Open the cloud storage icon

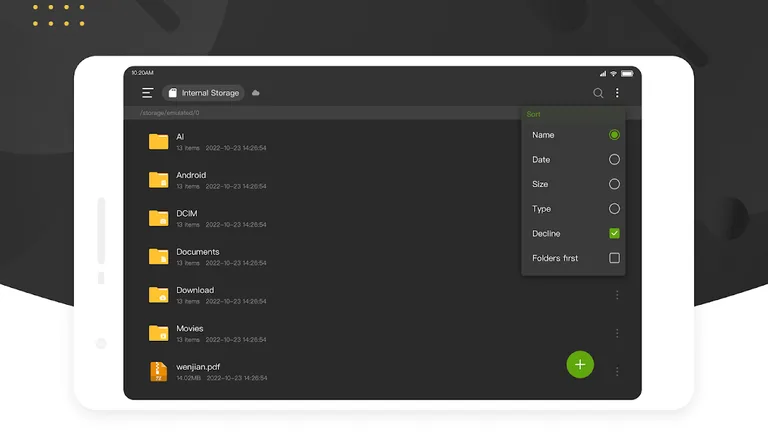coord(256,93)
